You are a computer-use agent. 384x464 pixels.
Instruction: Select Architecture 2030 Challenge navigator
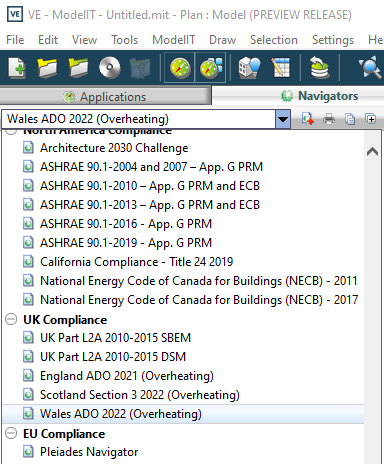click(114, 148)
